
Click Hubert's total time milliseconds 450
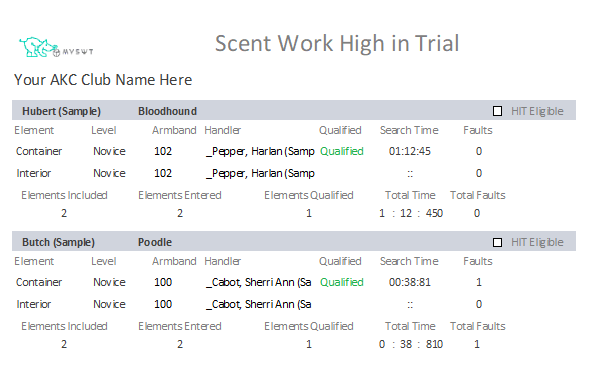tap(434, 213)
